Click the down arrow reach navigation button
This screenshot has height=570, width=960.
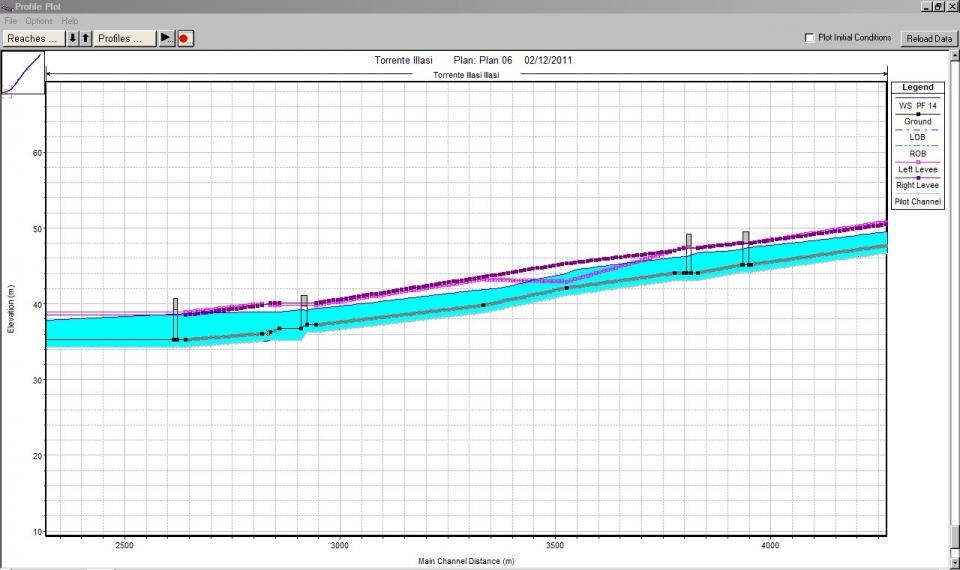click(x=72, y=38)
